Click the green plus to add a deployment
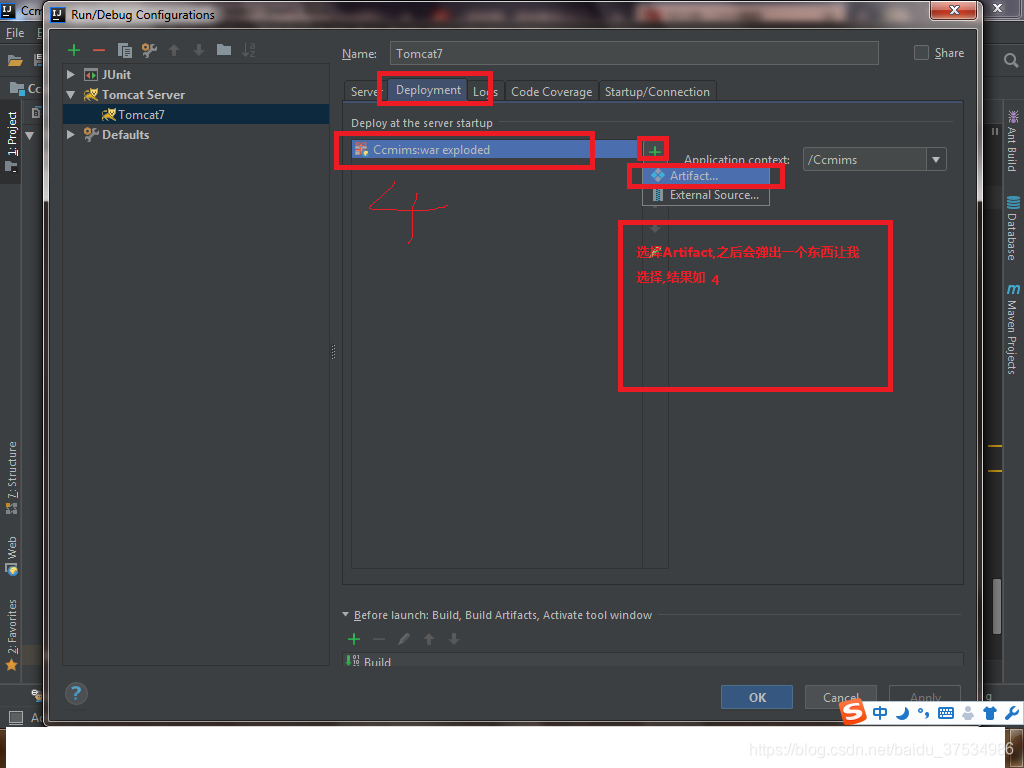1024x768 pixels. (x=654, y=151)
